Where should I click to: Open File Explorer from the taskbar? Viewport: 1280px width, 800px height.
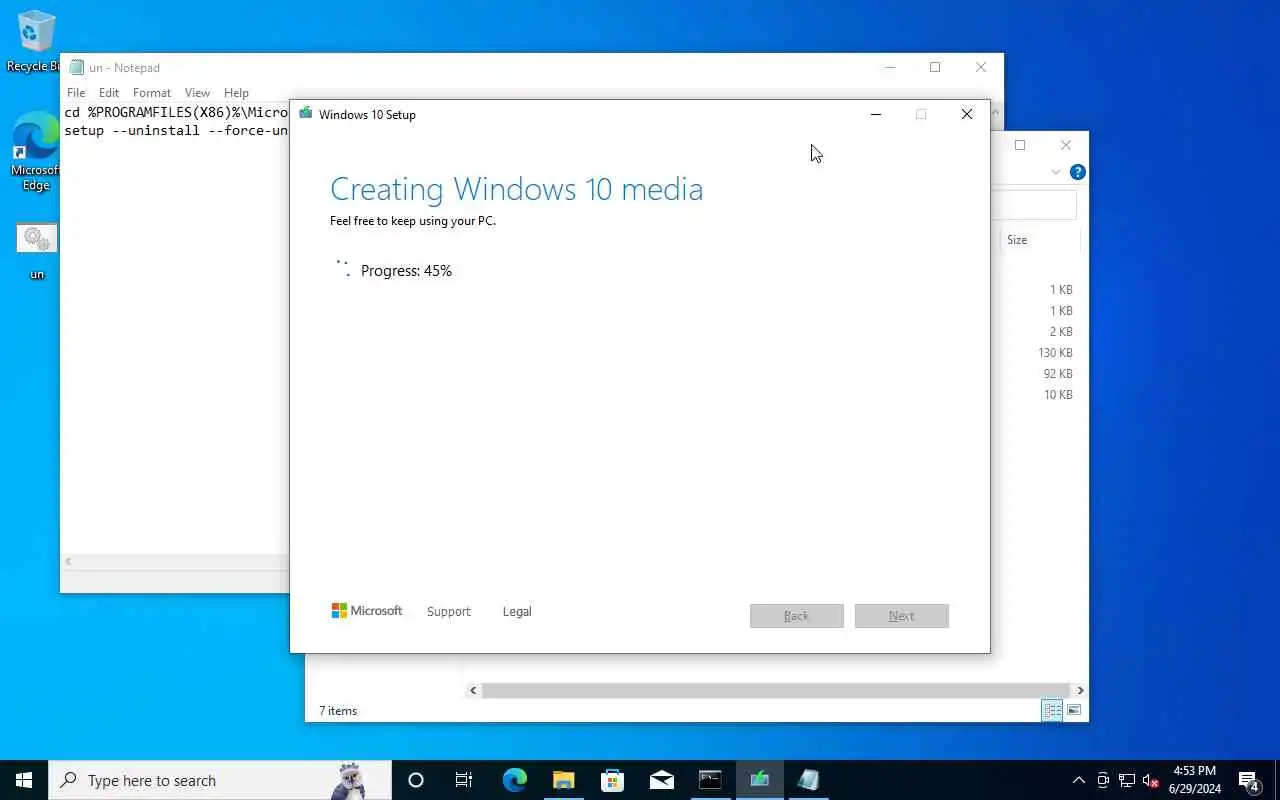563,780
